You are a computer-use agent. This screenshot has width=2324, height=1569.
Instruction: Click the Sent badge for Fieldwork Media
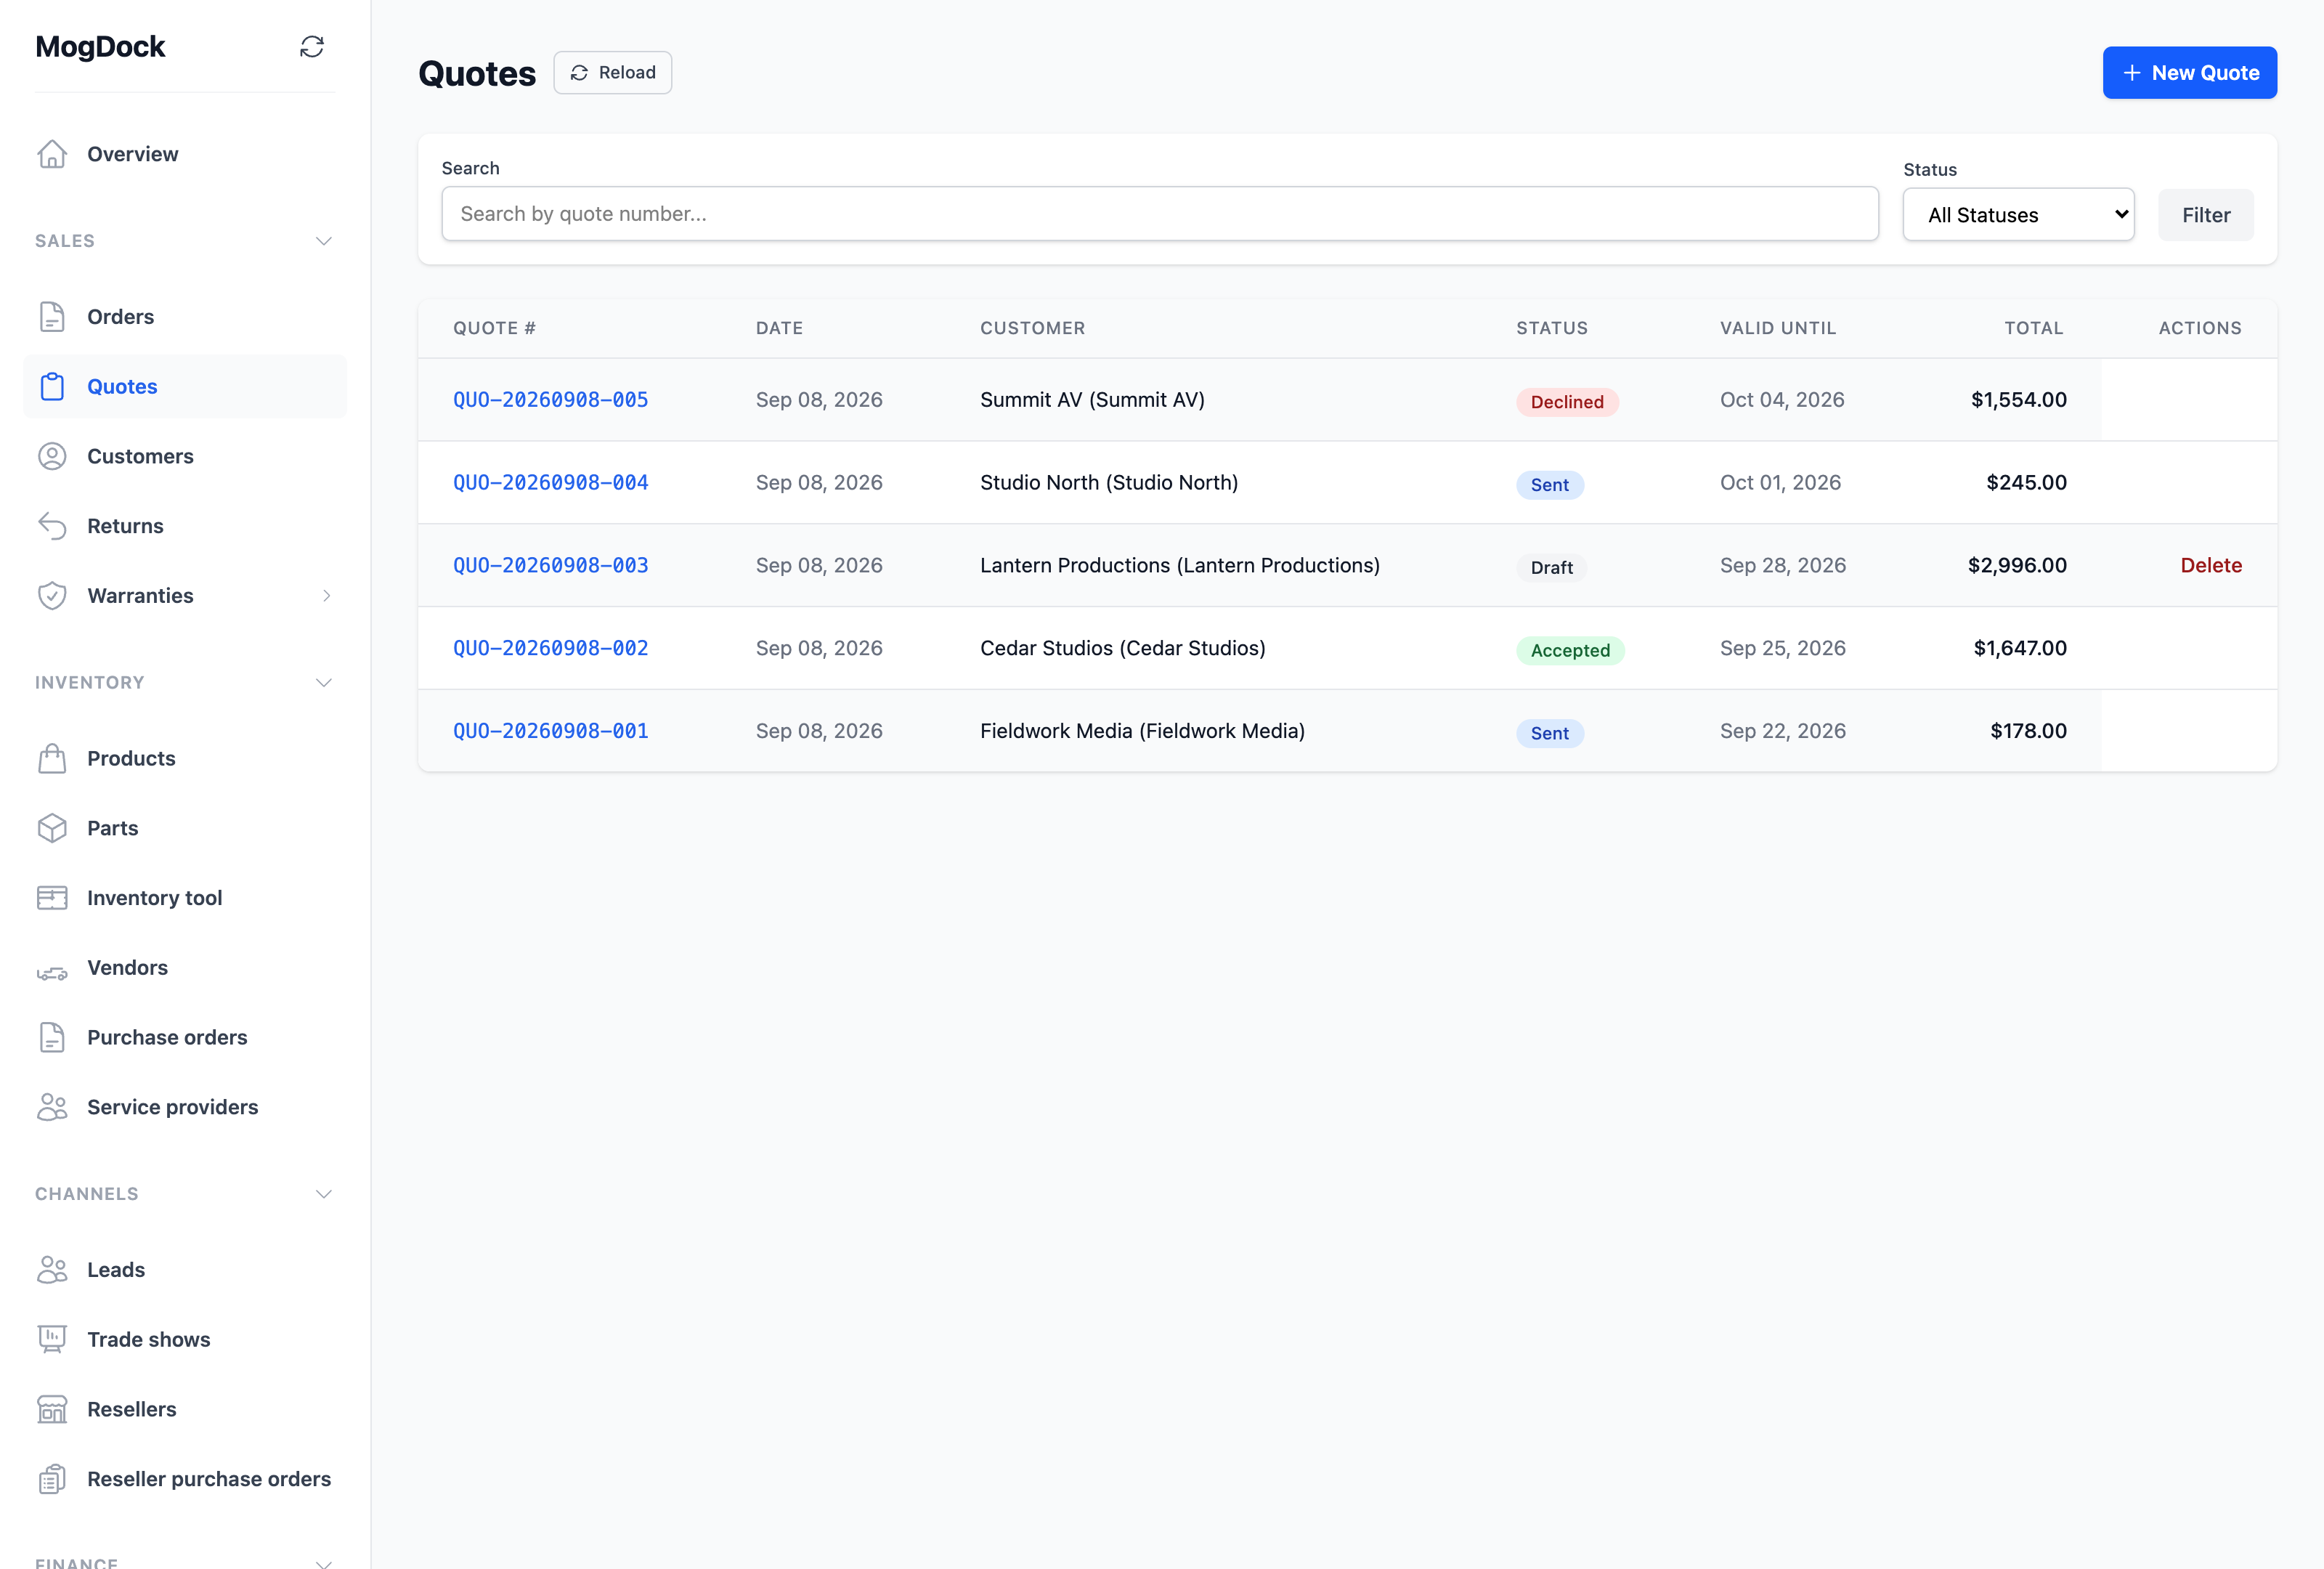pos(1549,733)
